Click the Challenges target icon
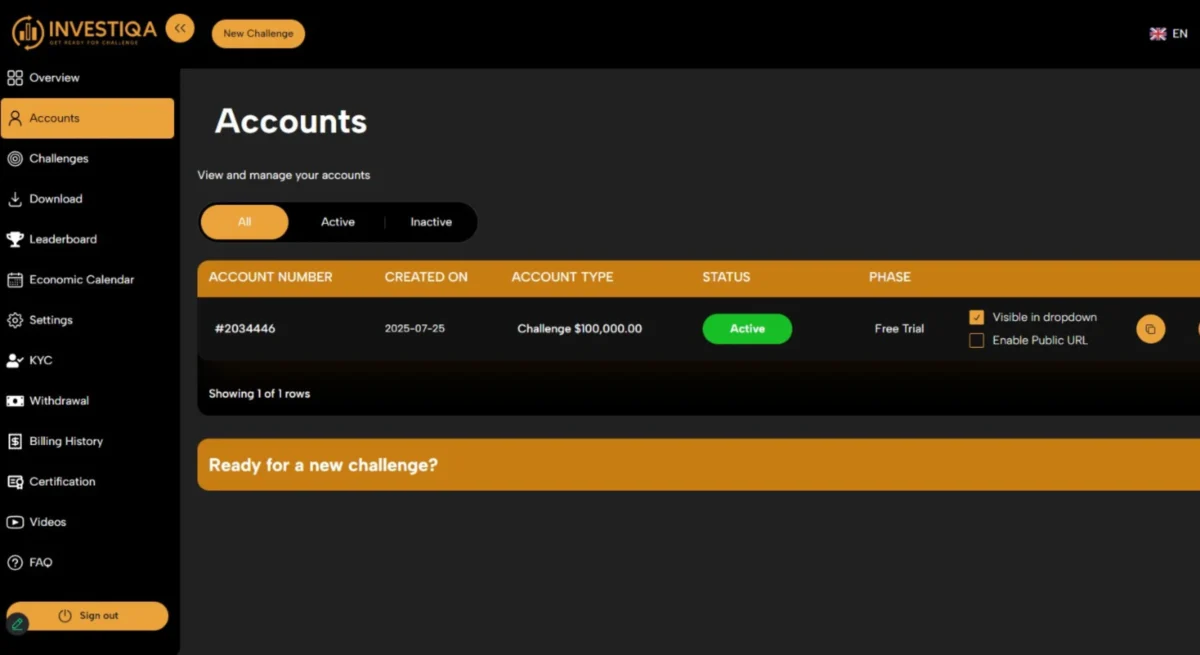This screenshot has height=655, width=1200. click(15, 159)
